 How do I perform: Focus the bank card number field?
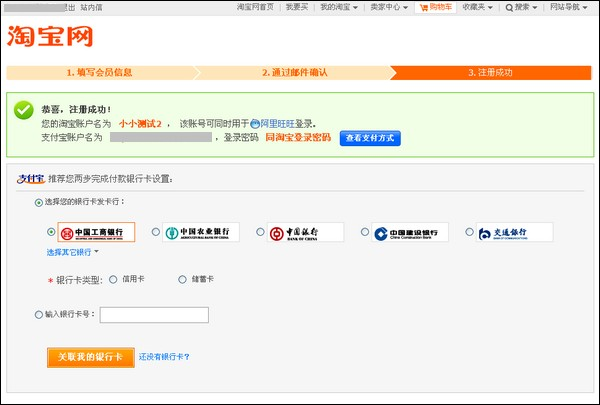(x=154, y=315)
